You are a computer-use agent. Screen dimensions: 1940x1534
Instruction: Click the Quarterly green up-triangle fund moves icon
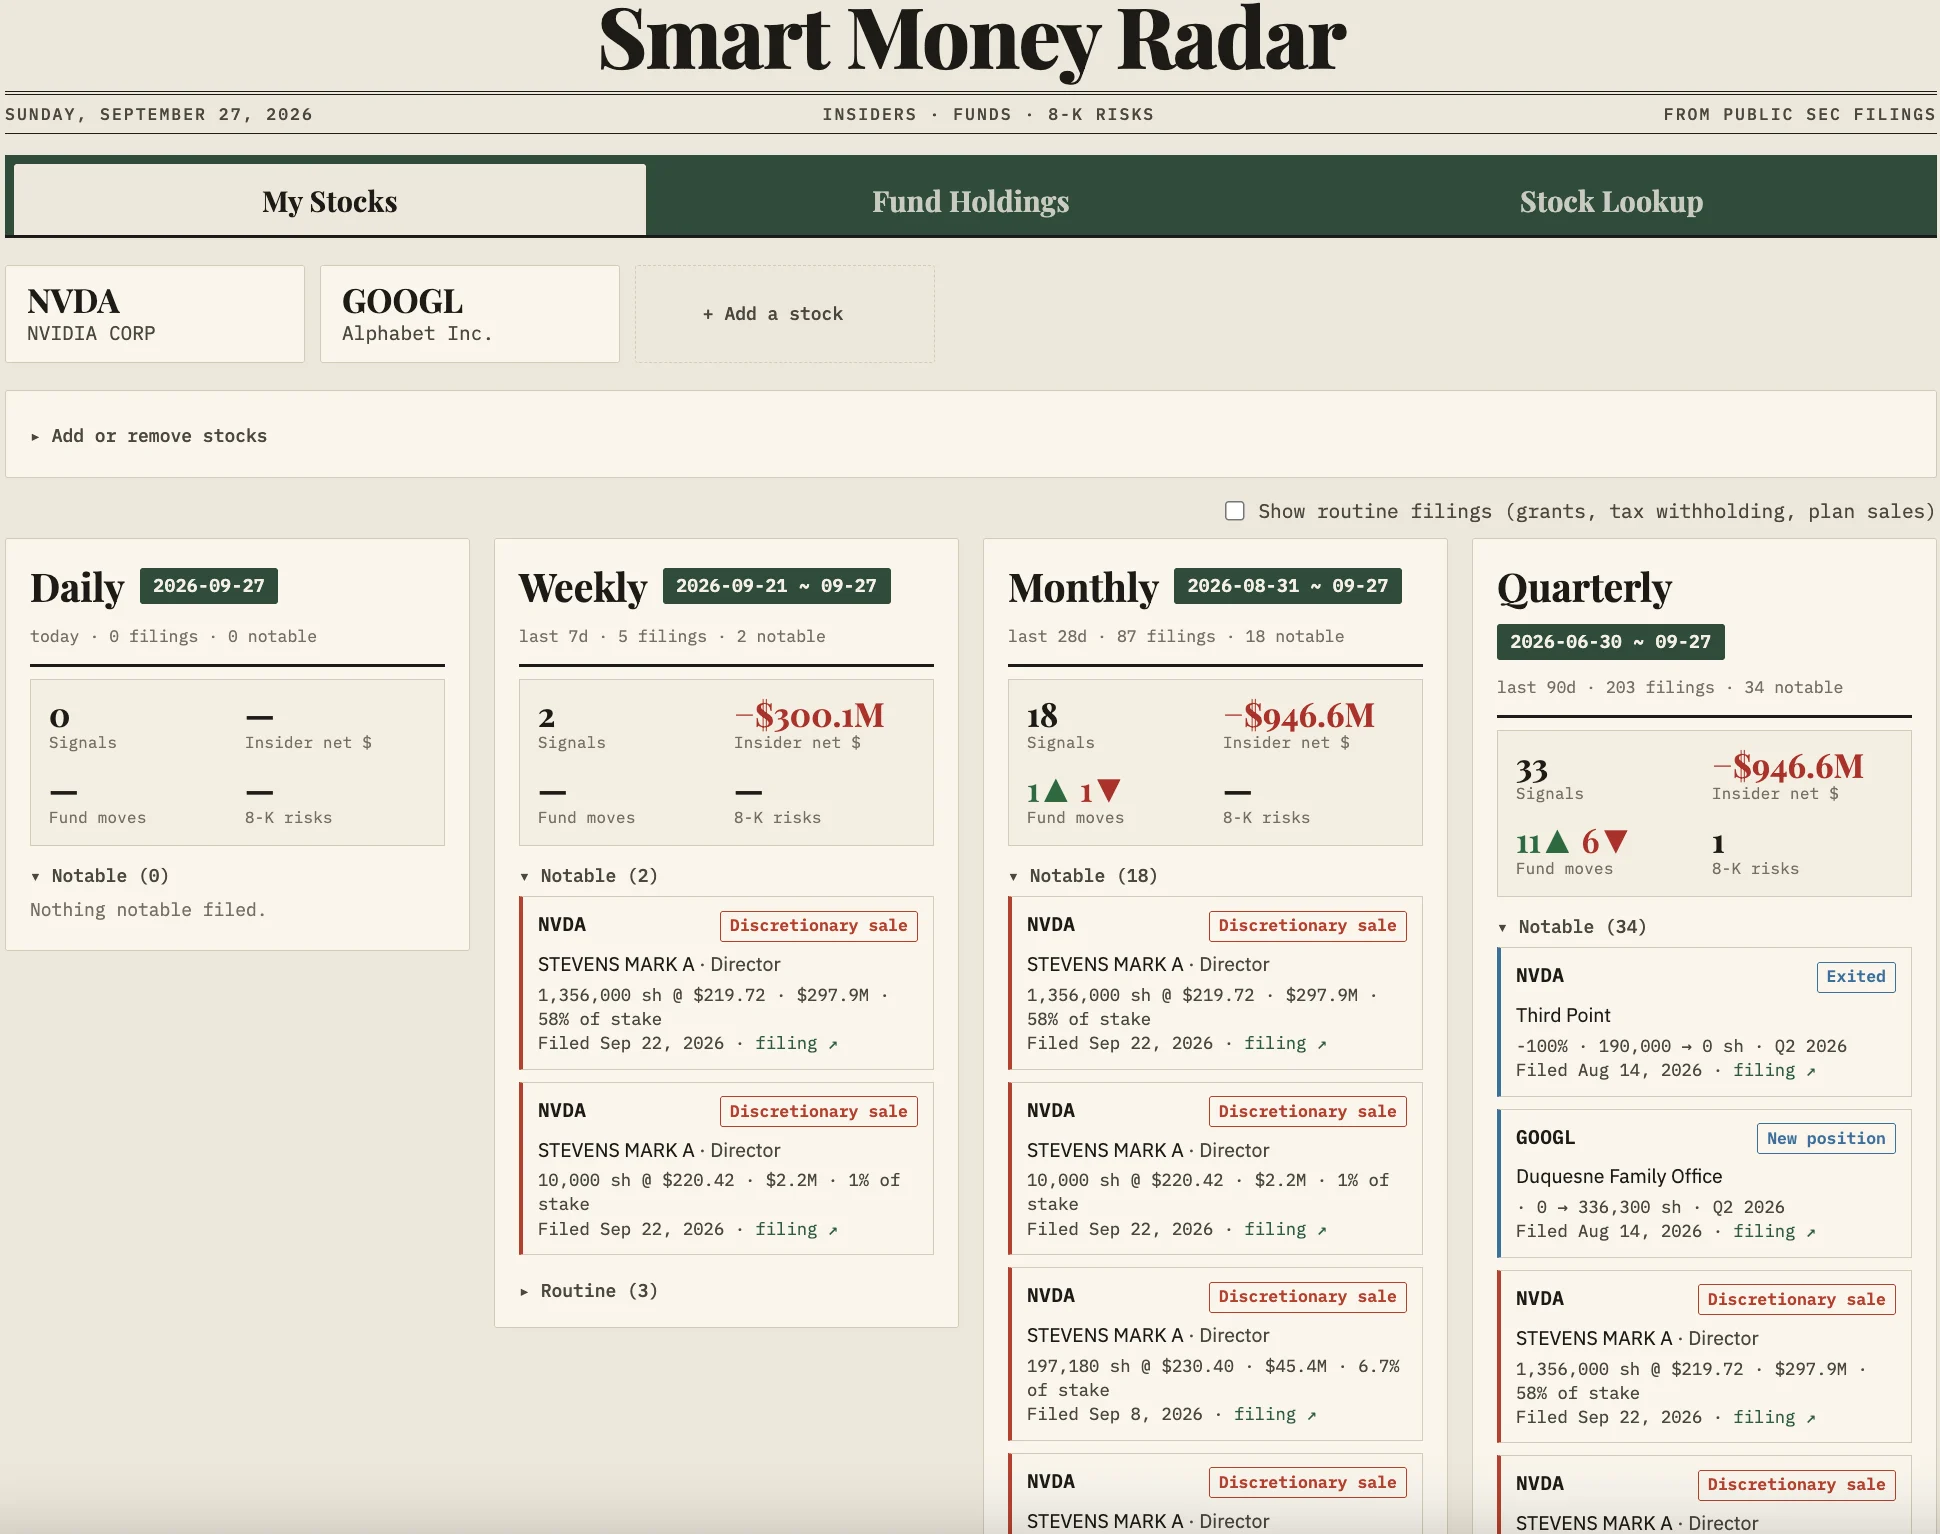(1557, 842)
